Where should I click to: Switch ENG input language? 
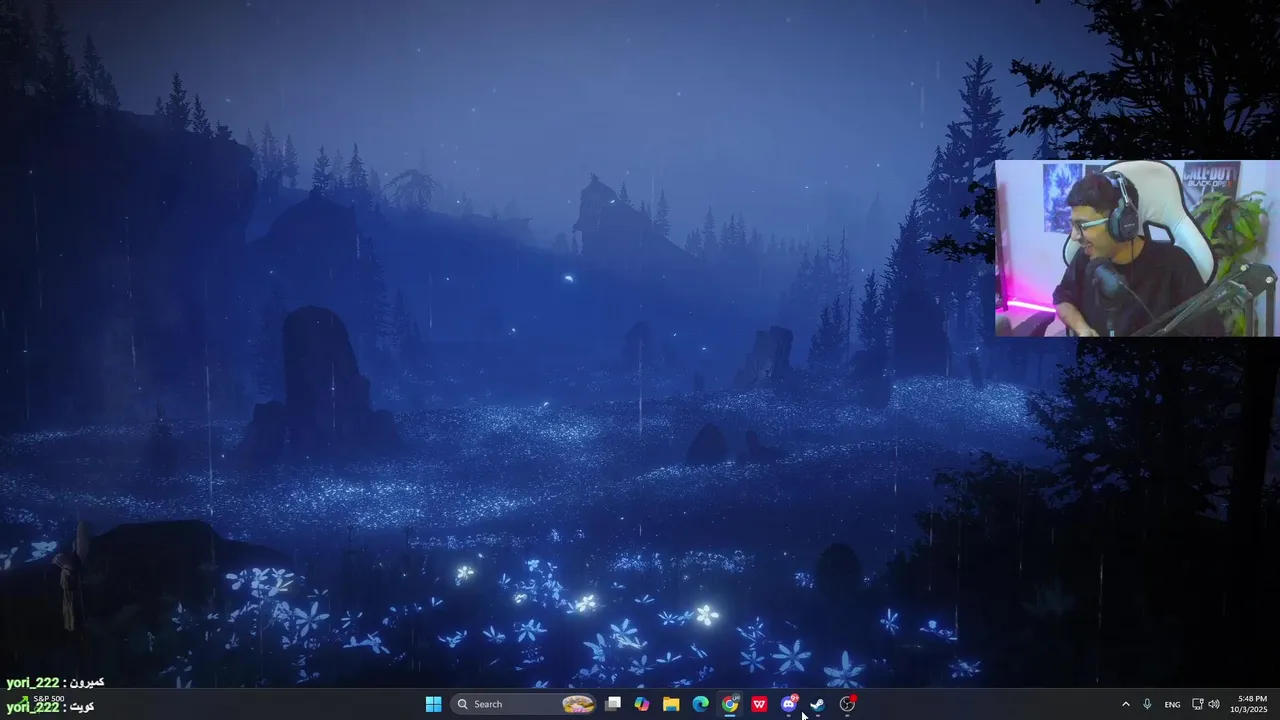(x=1172, y=704)
